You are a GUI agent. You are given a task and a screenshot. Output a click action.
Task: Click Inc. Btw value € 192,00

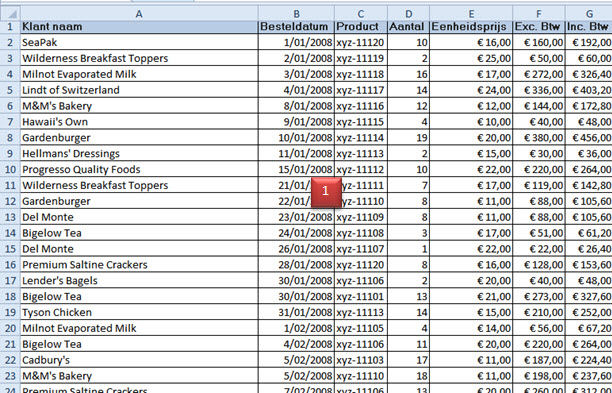pos(589,42)
